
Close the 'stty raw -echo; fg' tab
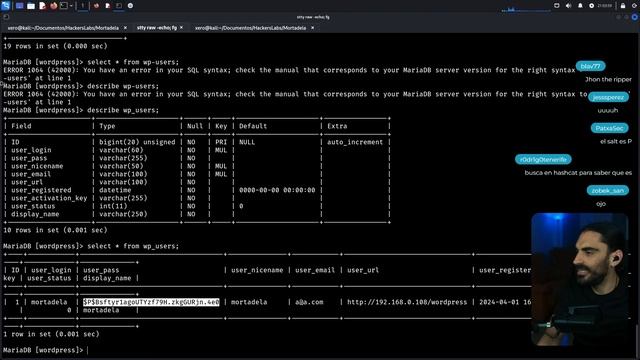coord(181,28)
